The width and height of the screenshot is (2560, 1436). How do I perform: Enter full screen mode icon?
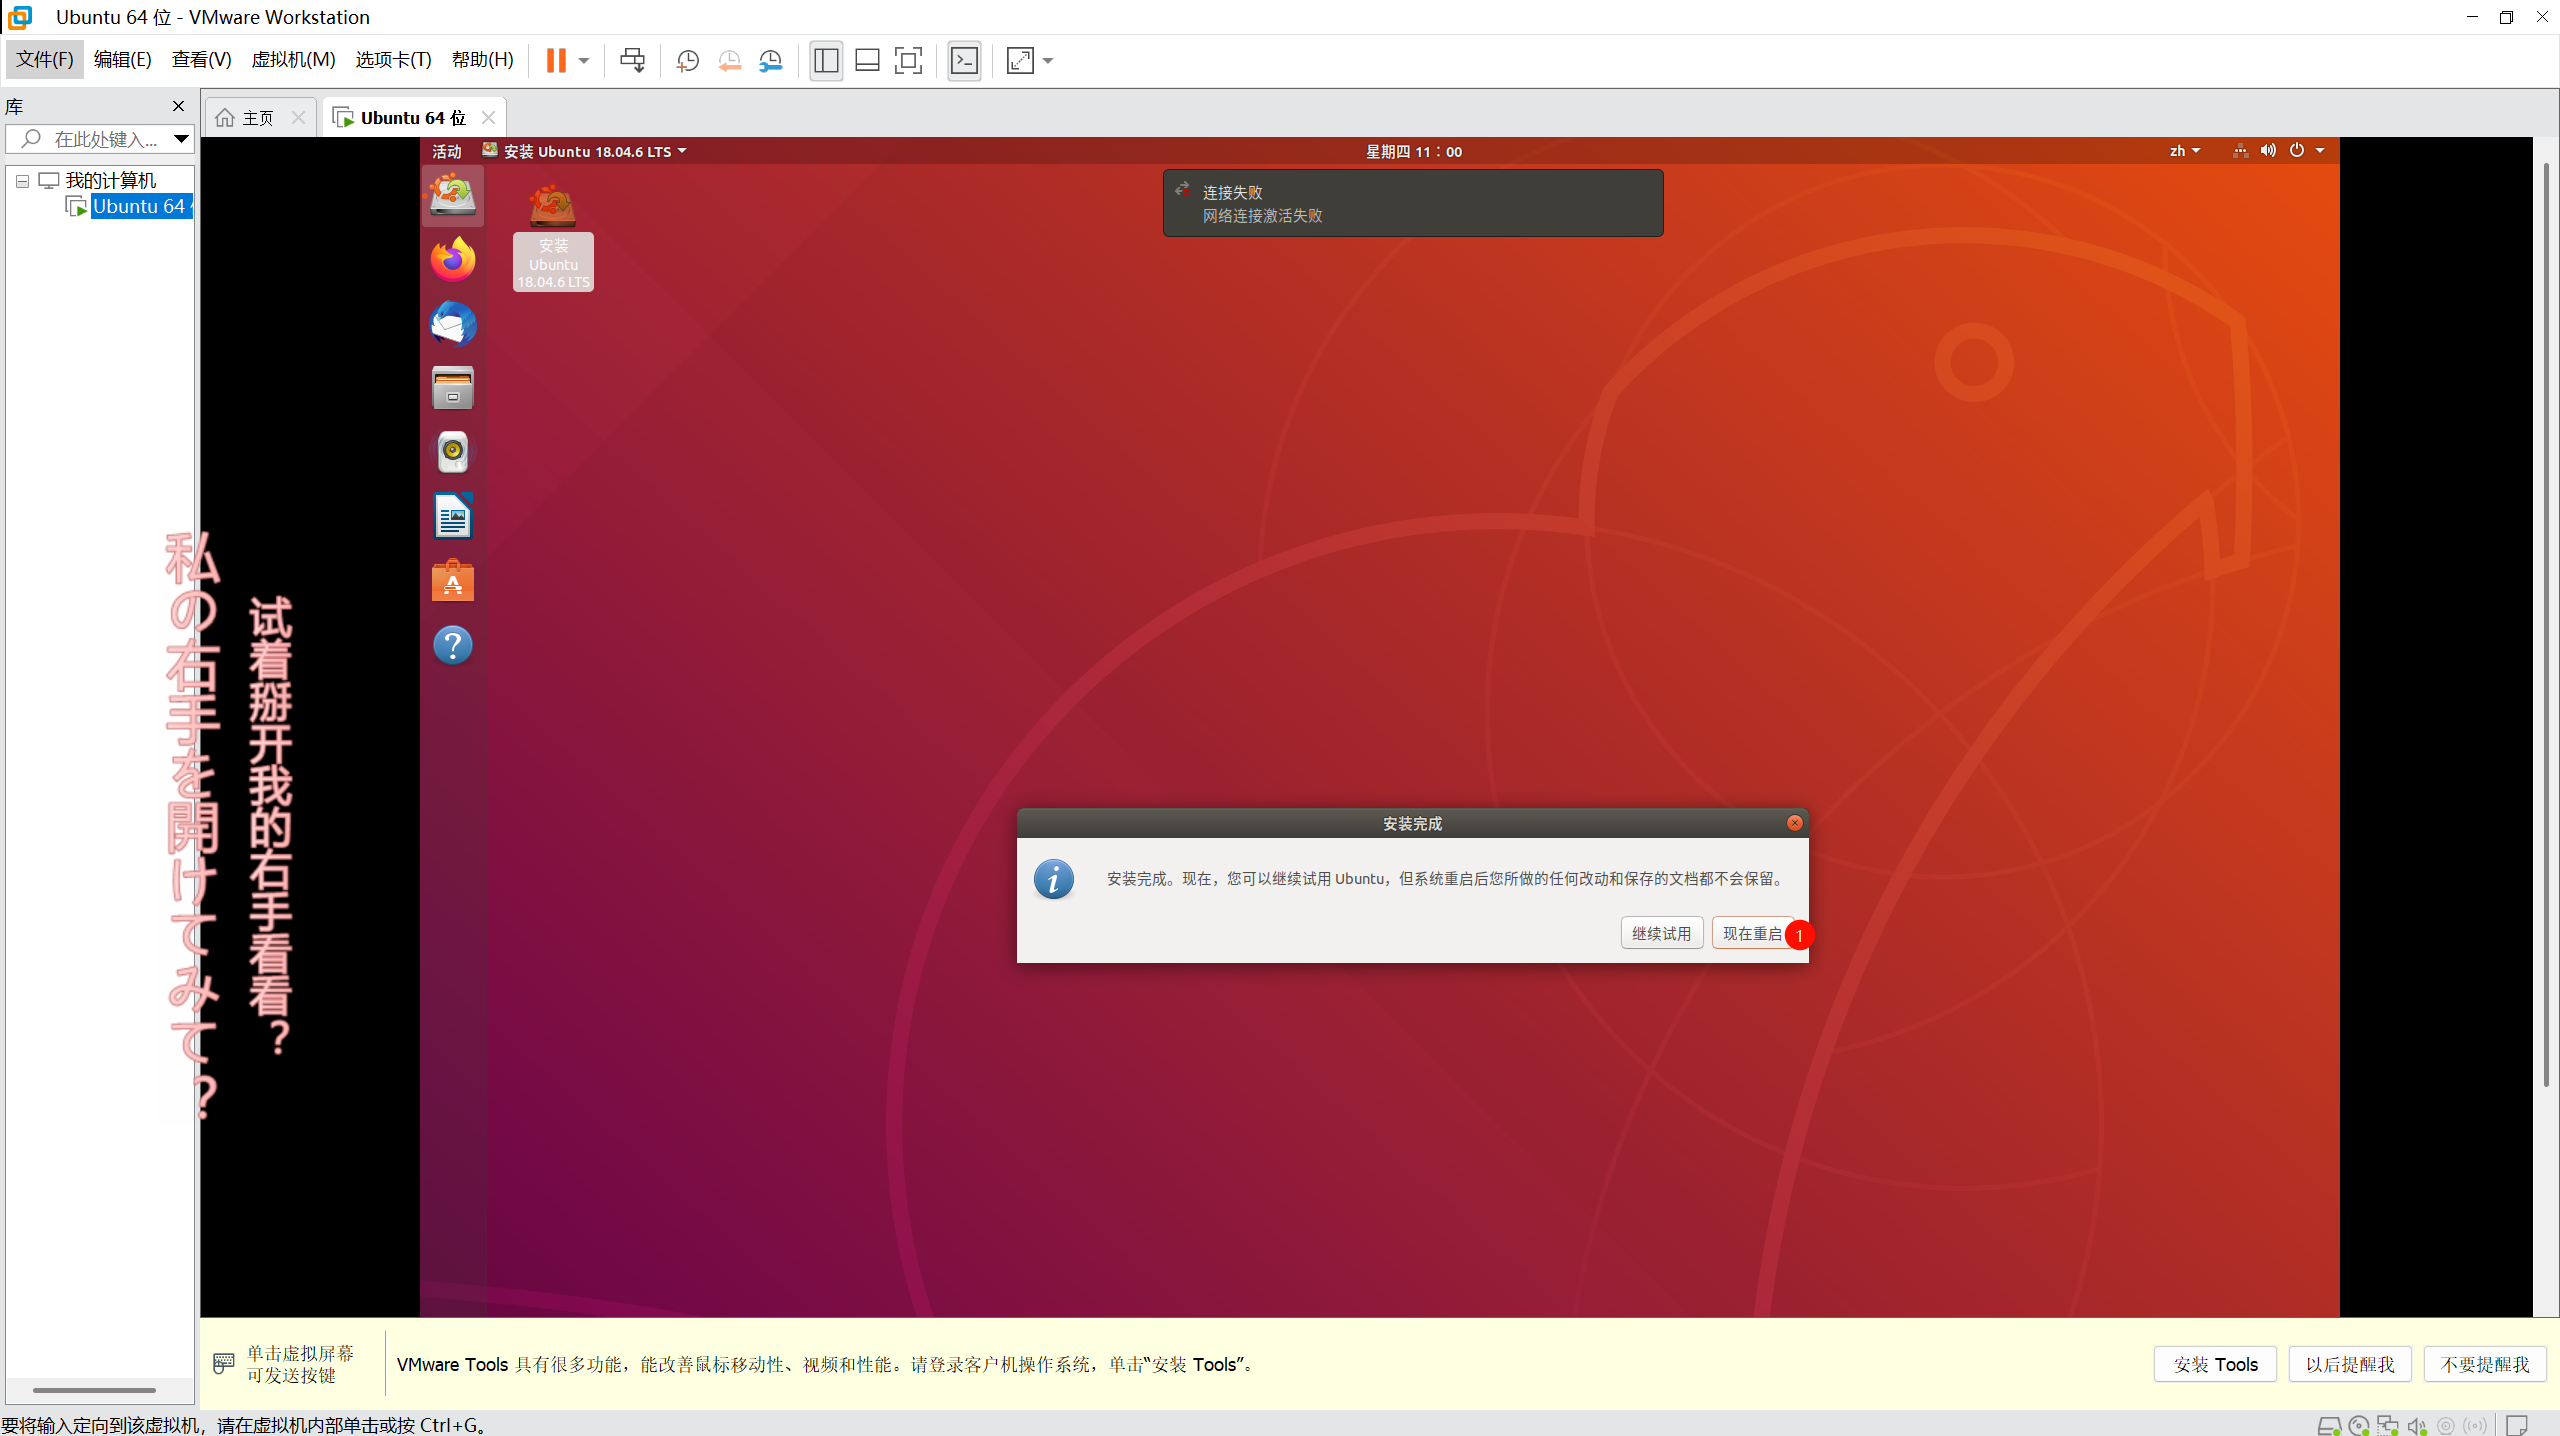(x=908, y=61)
